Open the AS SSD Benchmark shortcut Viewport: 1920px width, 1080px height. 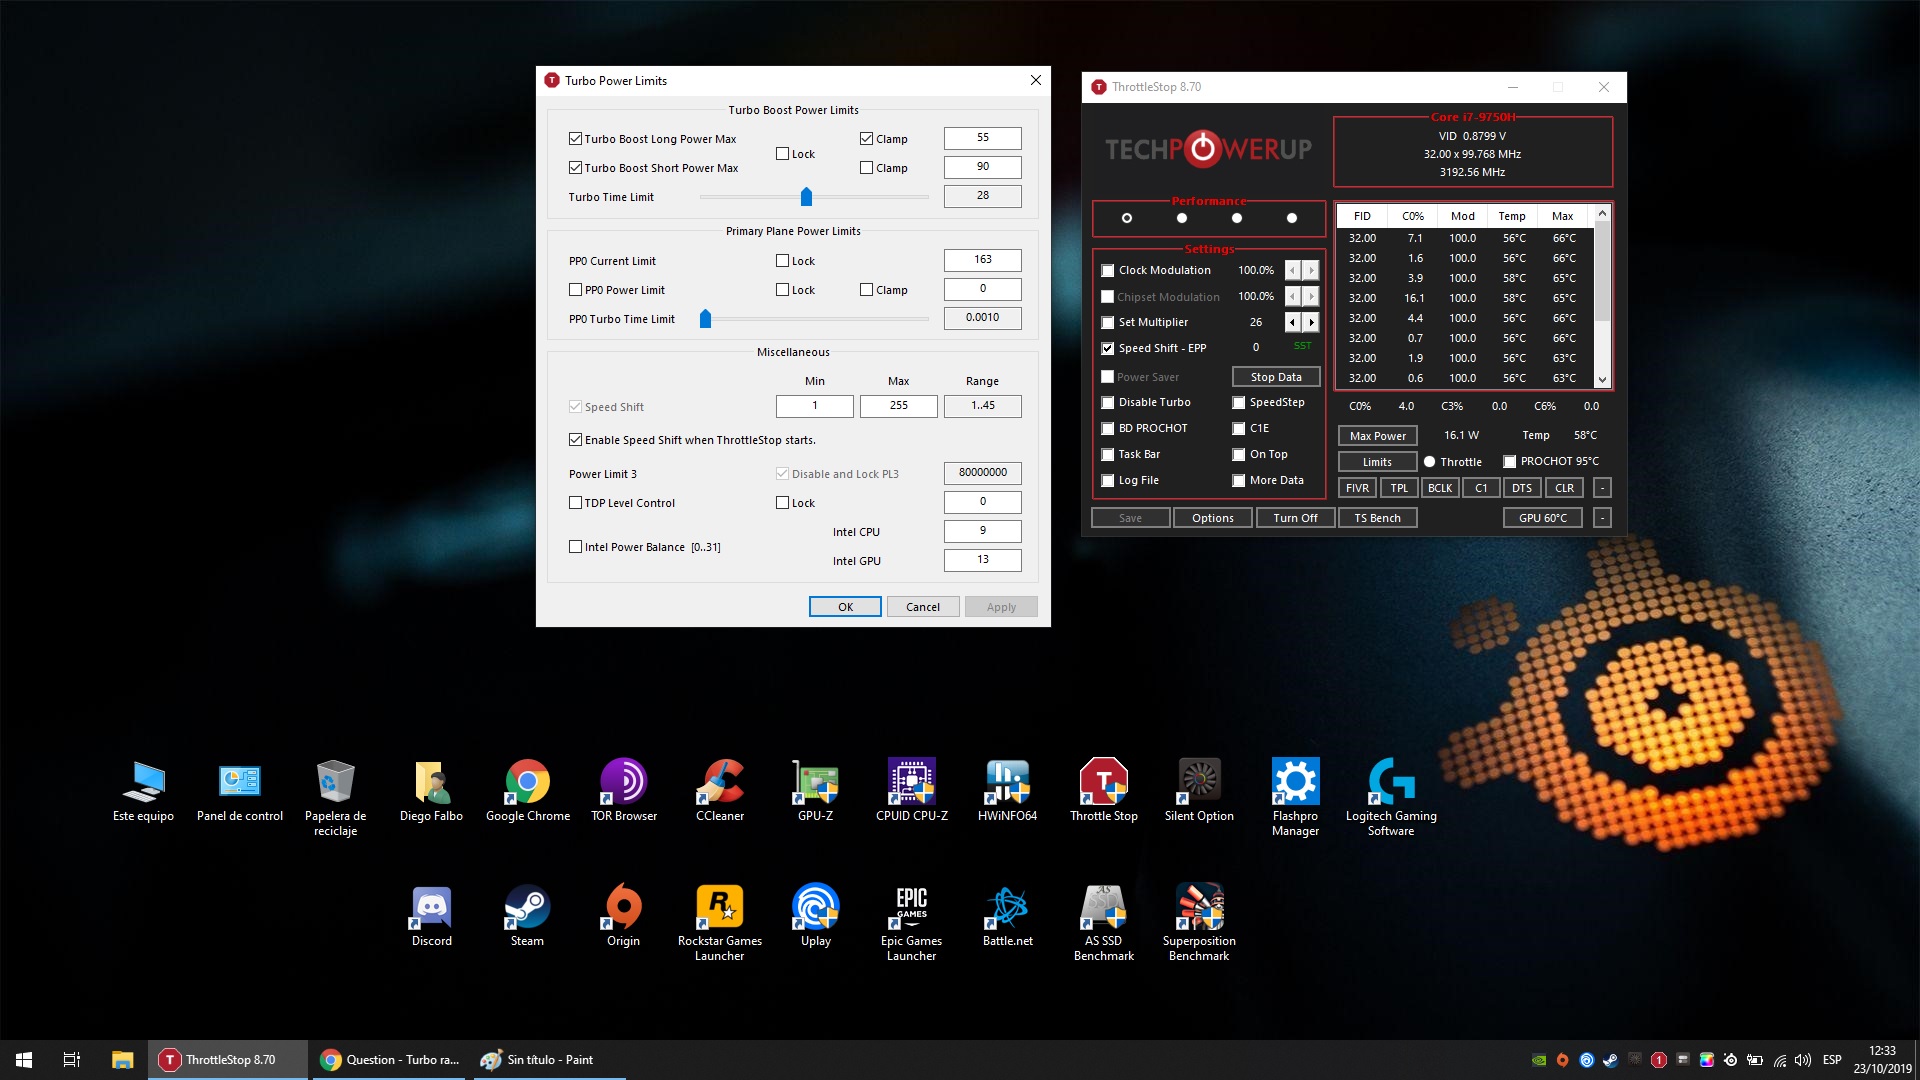[1103, 908]
